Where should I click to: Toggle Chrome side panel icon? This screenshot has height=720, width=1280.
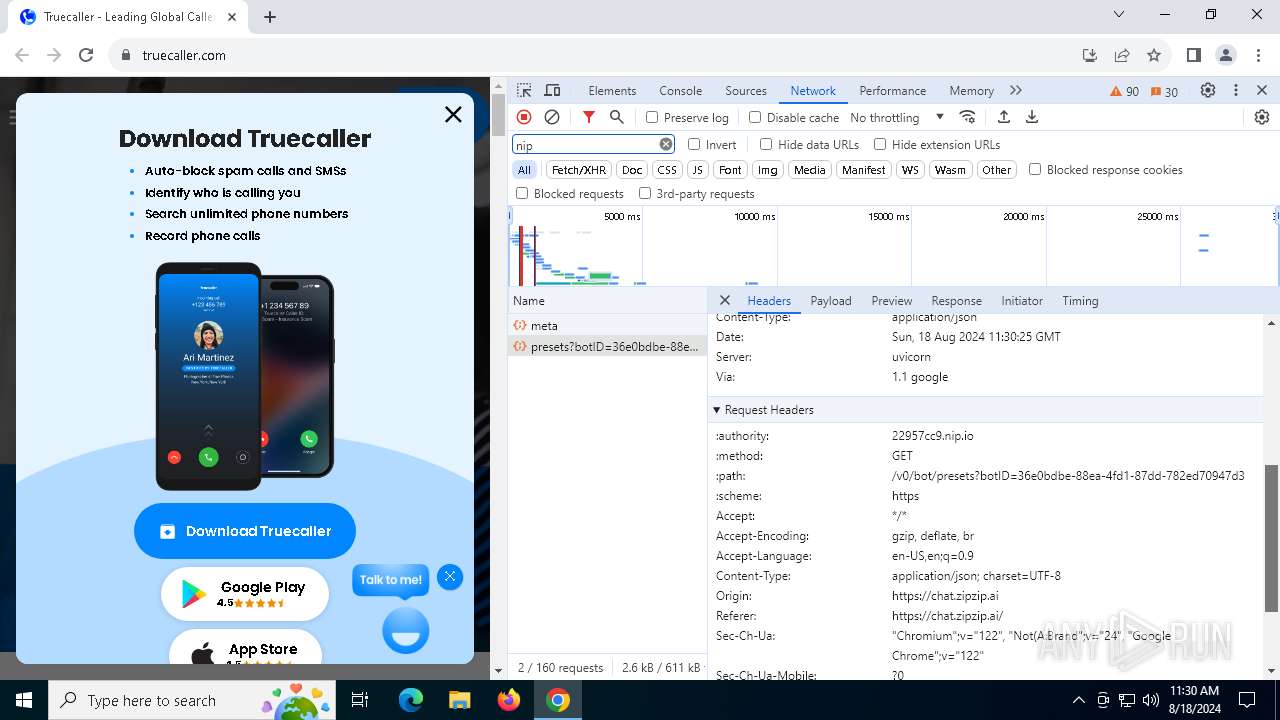[x=1193, y=55]
